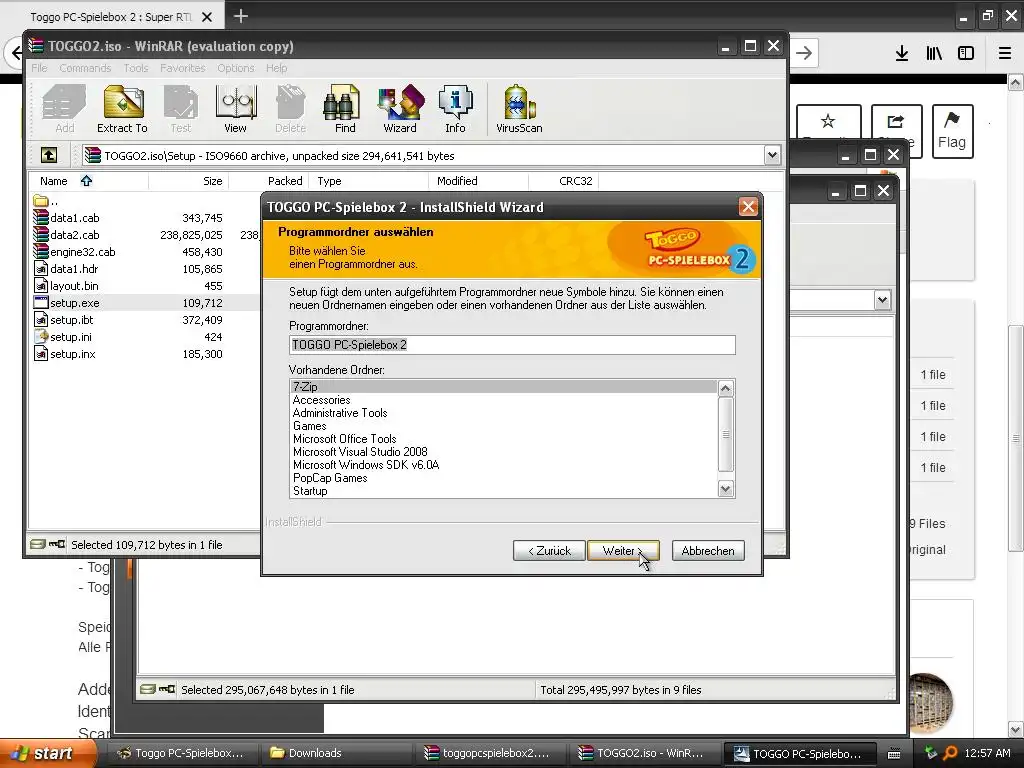Click the folder list scroll-up arrow

coord(726,389)
